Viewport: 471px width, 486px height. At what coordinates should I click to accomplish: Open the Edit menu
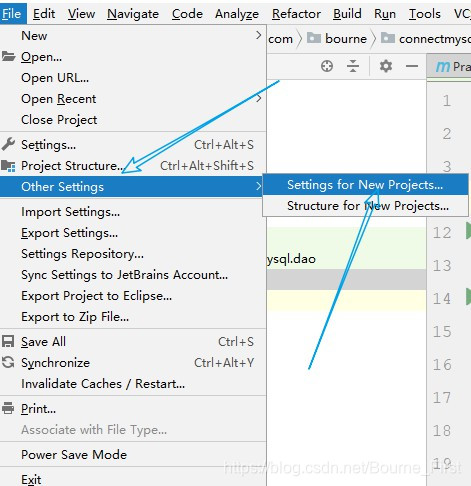click(x=44, y=14)
